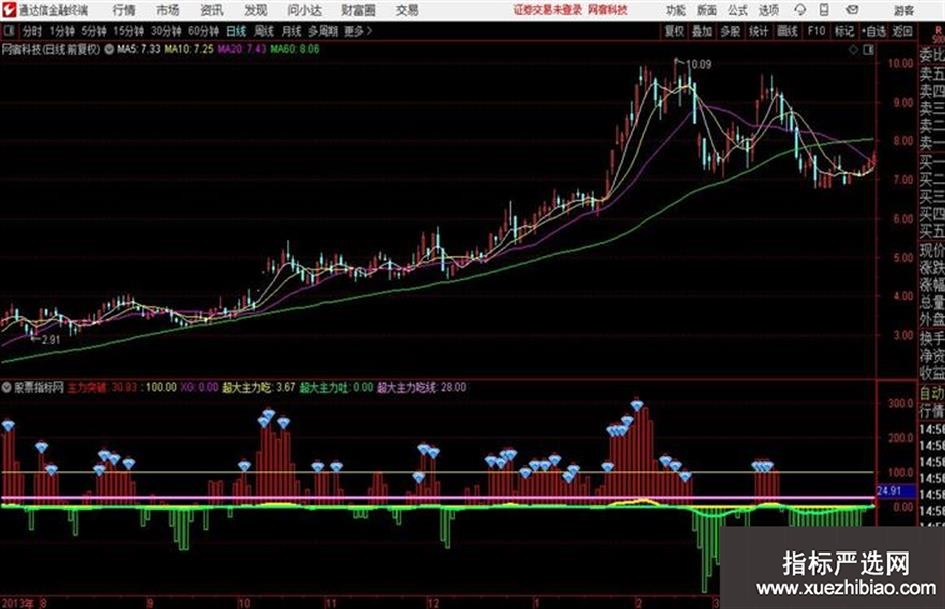Open the 功能 menu
This screenshot has width=945, height=609.
tap(676, 10)
